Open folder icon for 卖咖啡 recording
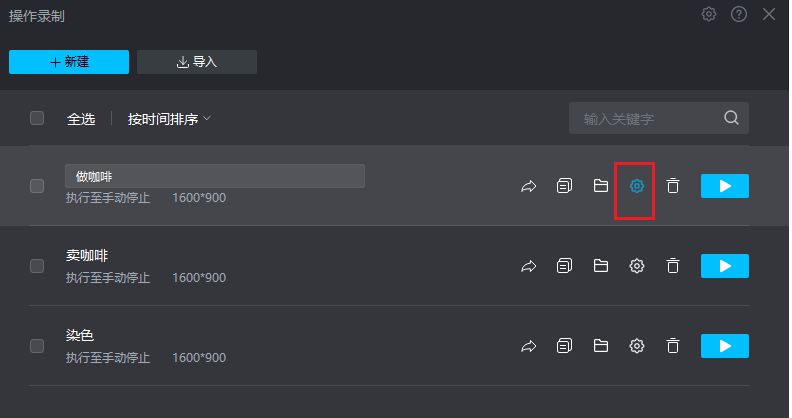792x418 pixels. (601, 266)
